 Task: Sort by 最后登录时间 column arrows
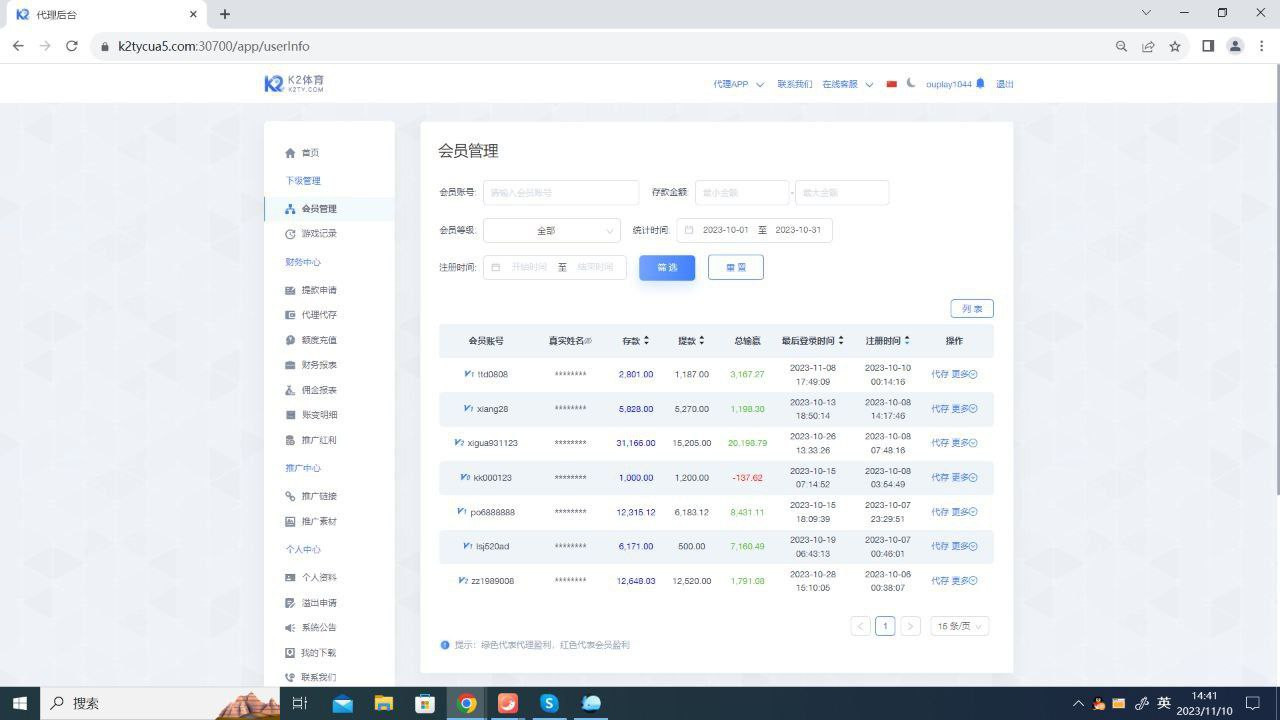[x=841, y=341]
